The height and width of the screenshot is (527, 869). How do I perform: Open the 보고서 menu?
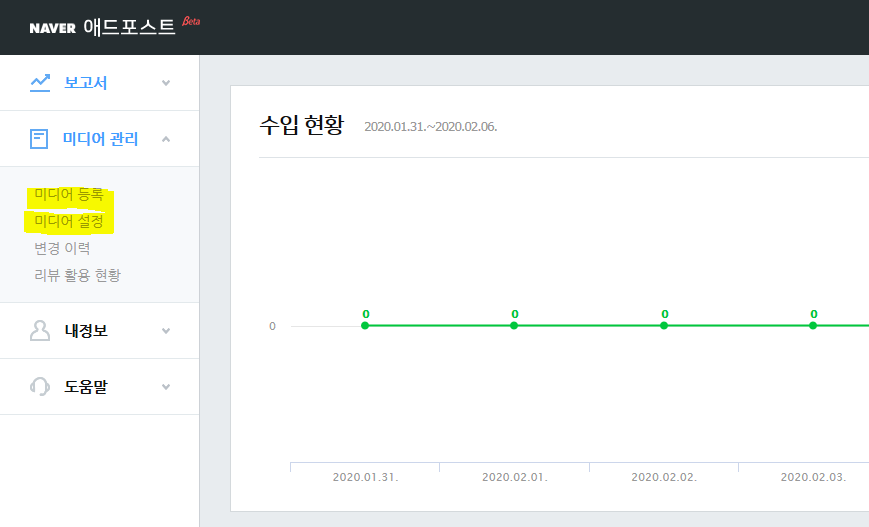(85, 83)
